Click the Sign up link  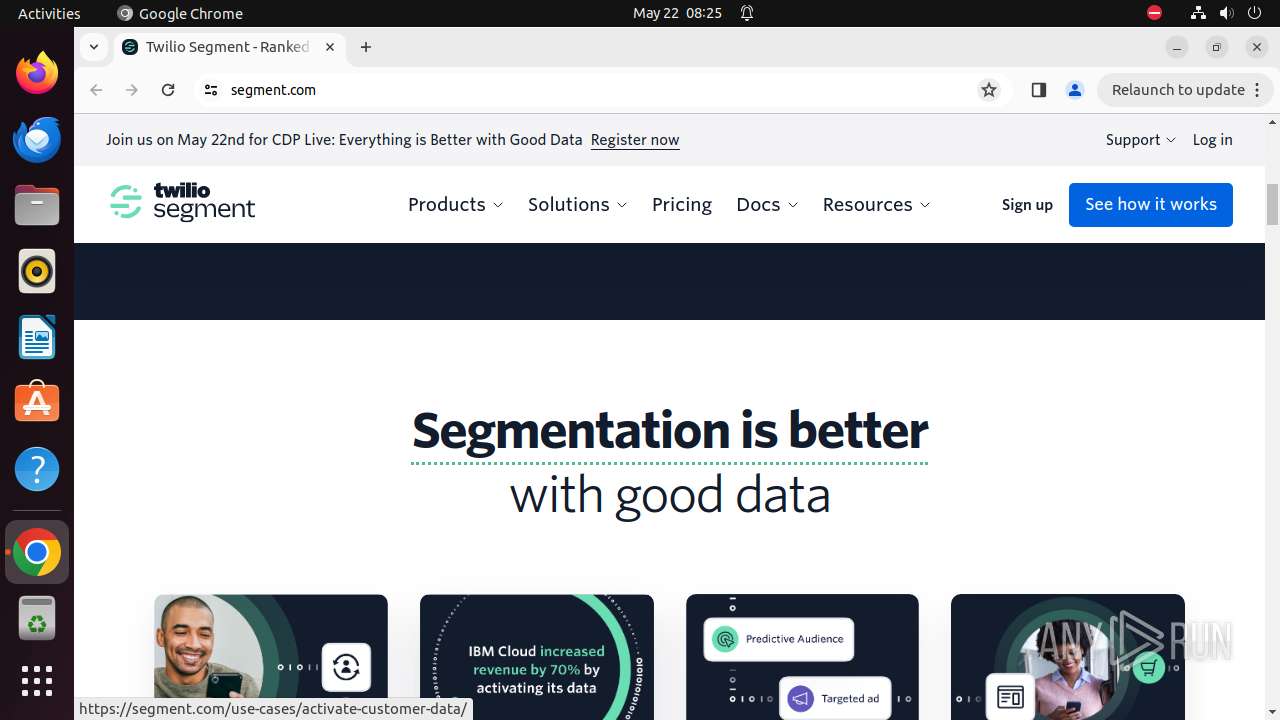[x=1027, y=204]
